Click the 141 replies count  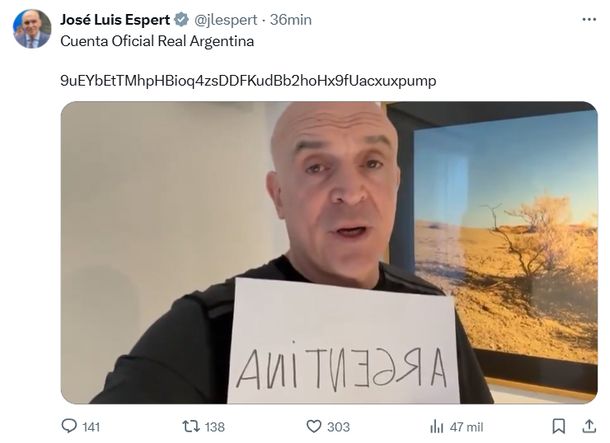[x=91, y=427]
